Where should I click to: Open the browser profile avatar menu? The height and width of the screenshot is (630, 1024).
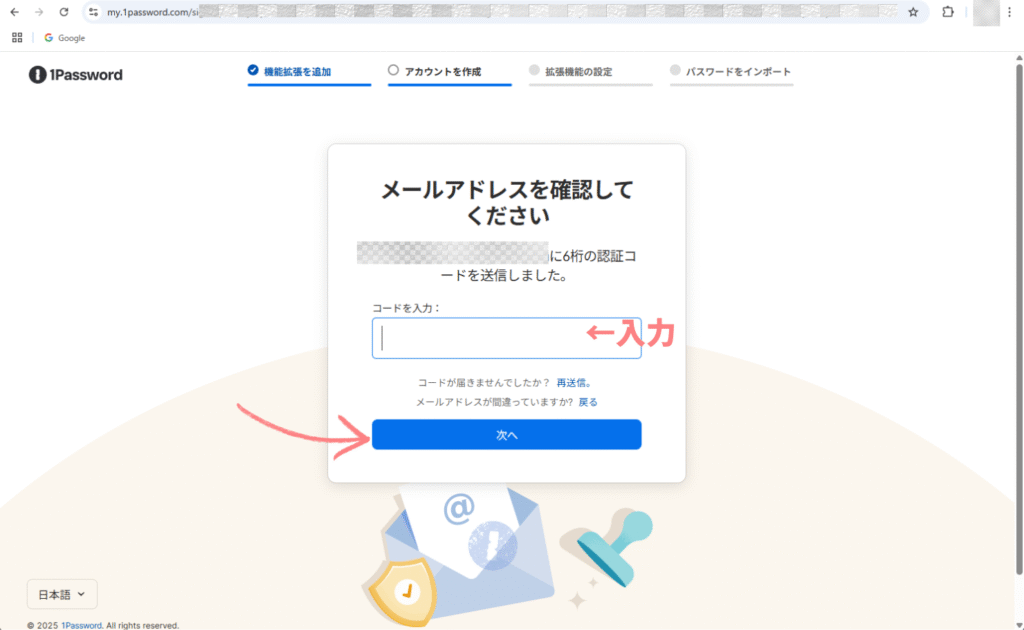tap(986, 12)
